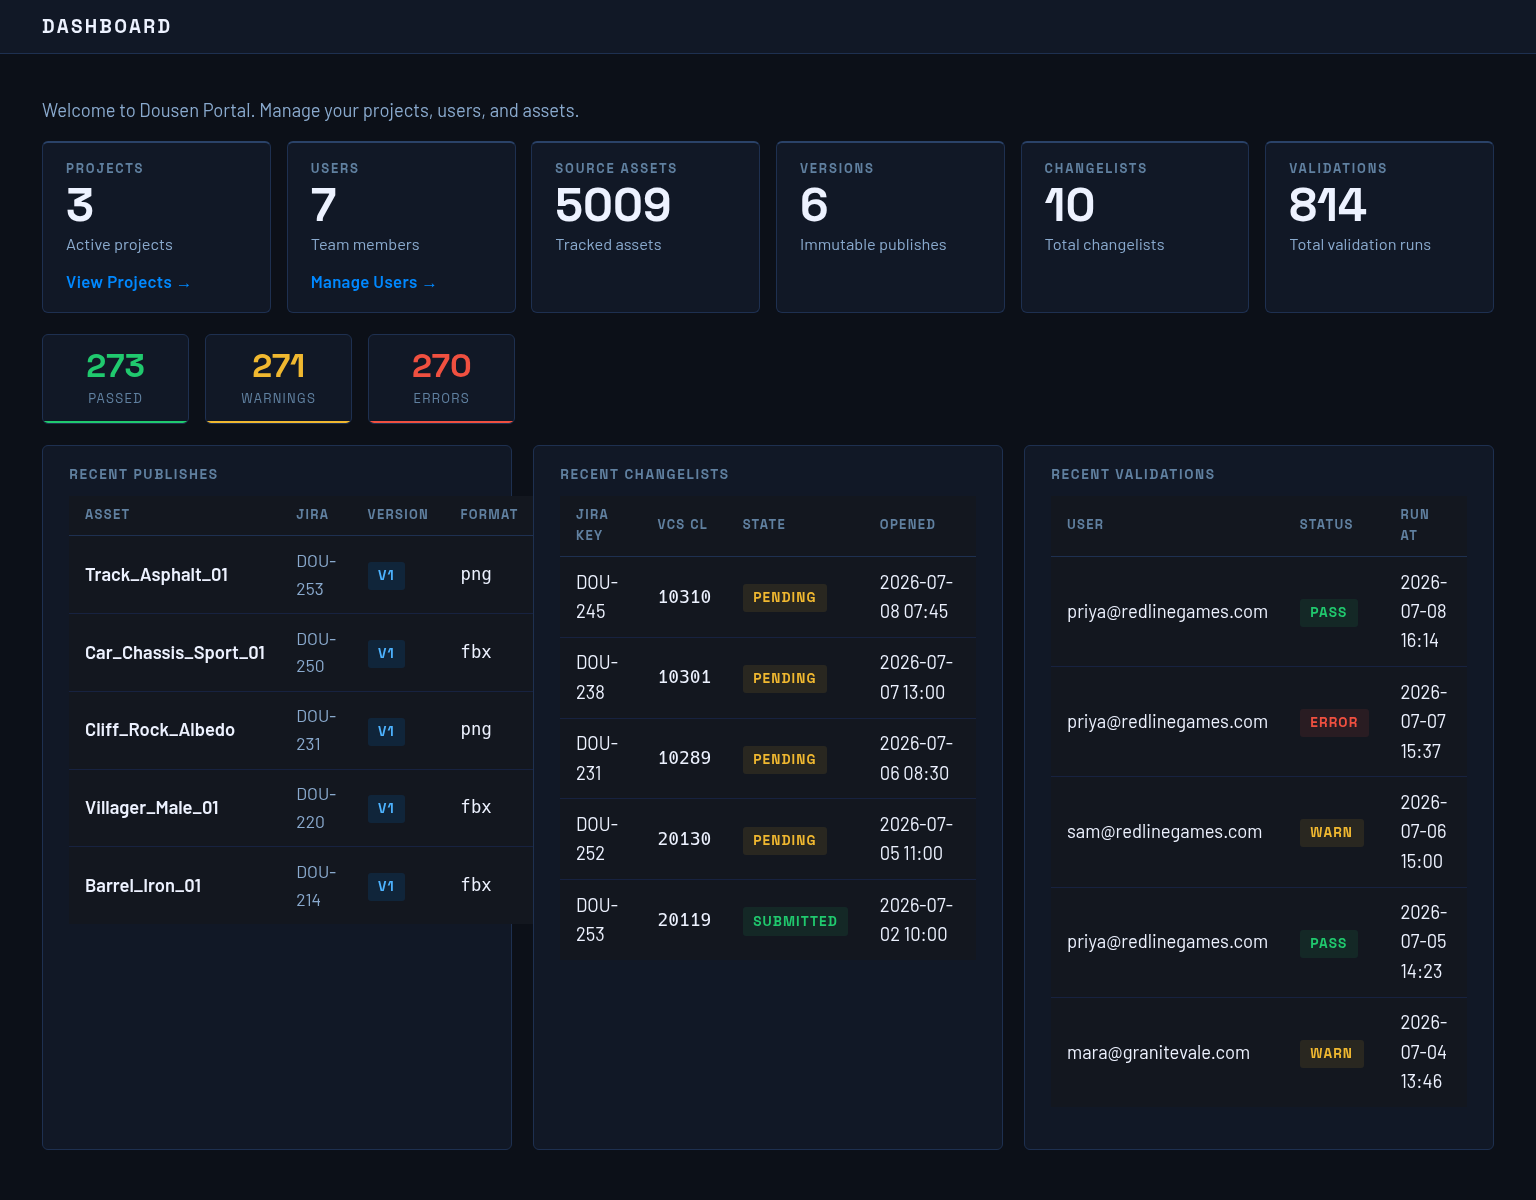Click the V1 badge for Track_Asphalt_01
Screen dimensions: 1536x1200
click(x=386, y=576)
